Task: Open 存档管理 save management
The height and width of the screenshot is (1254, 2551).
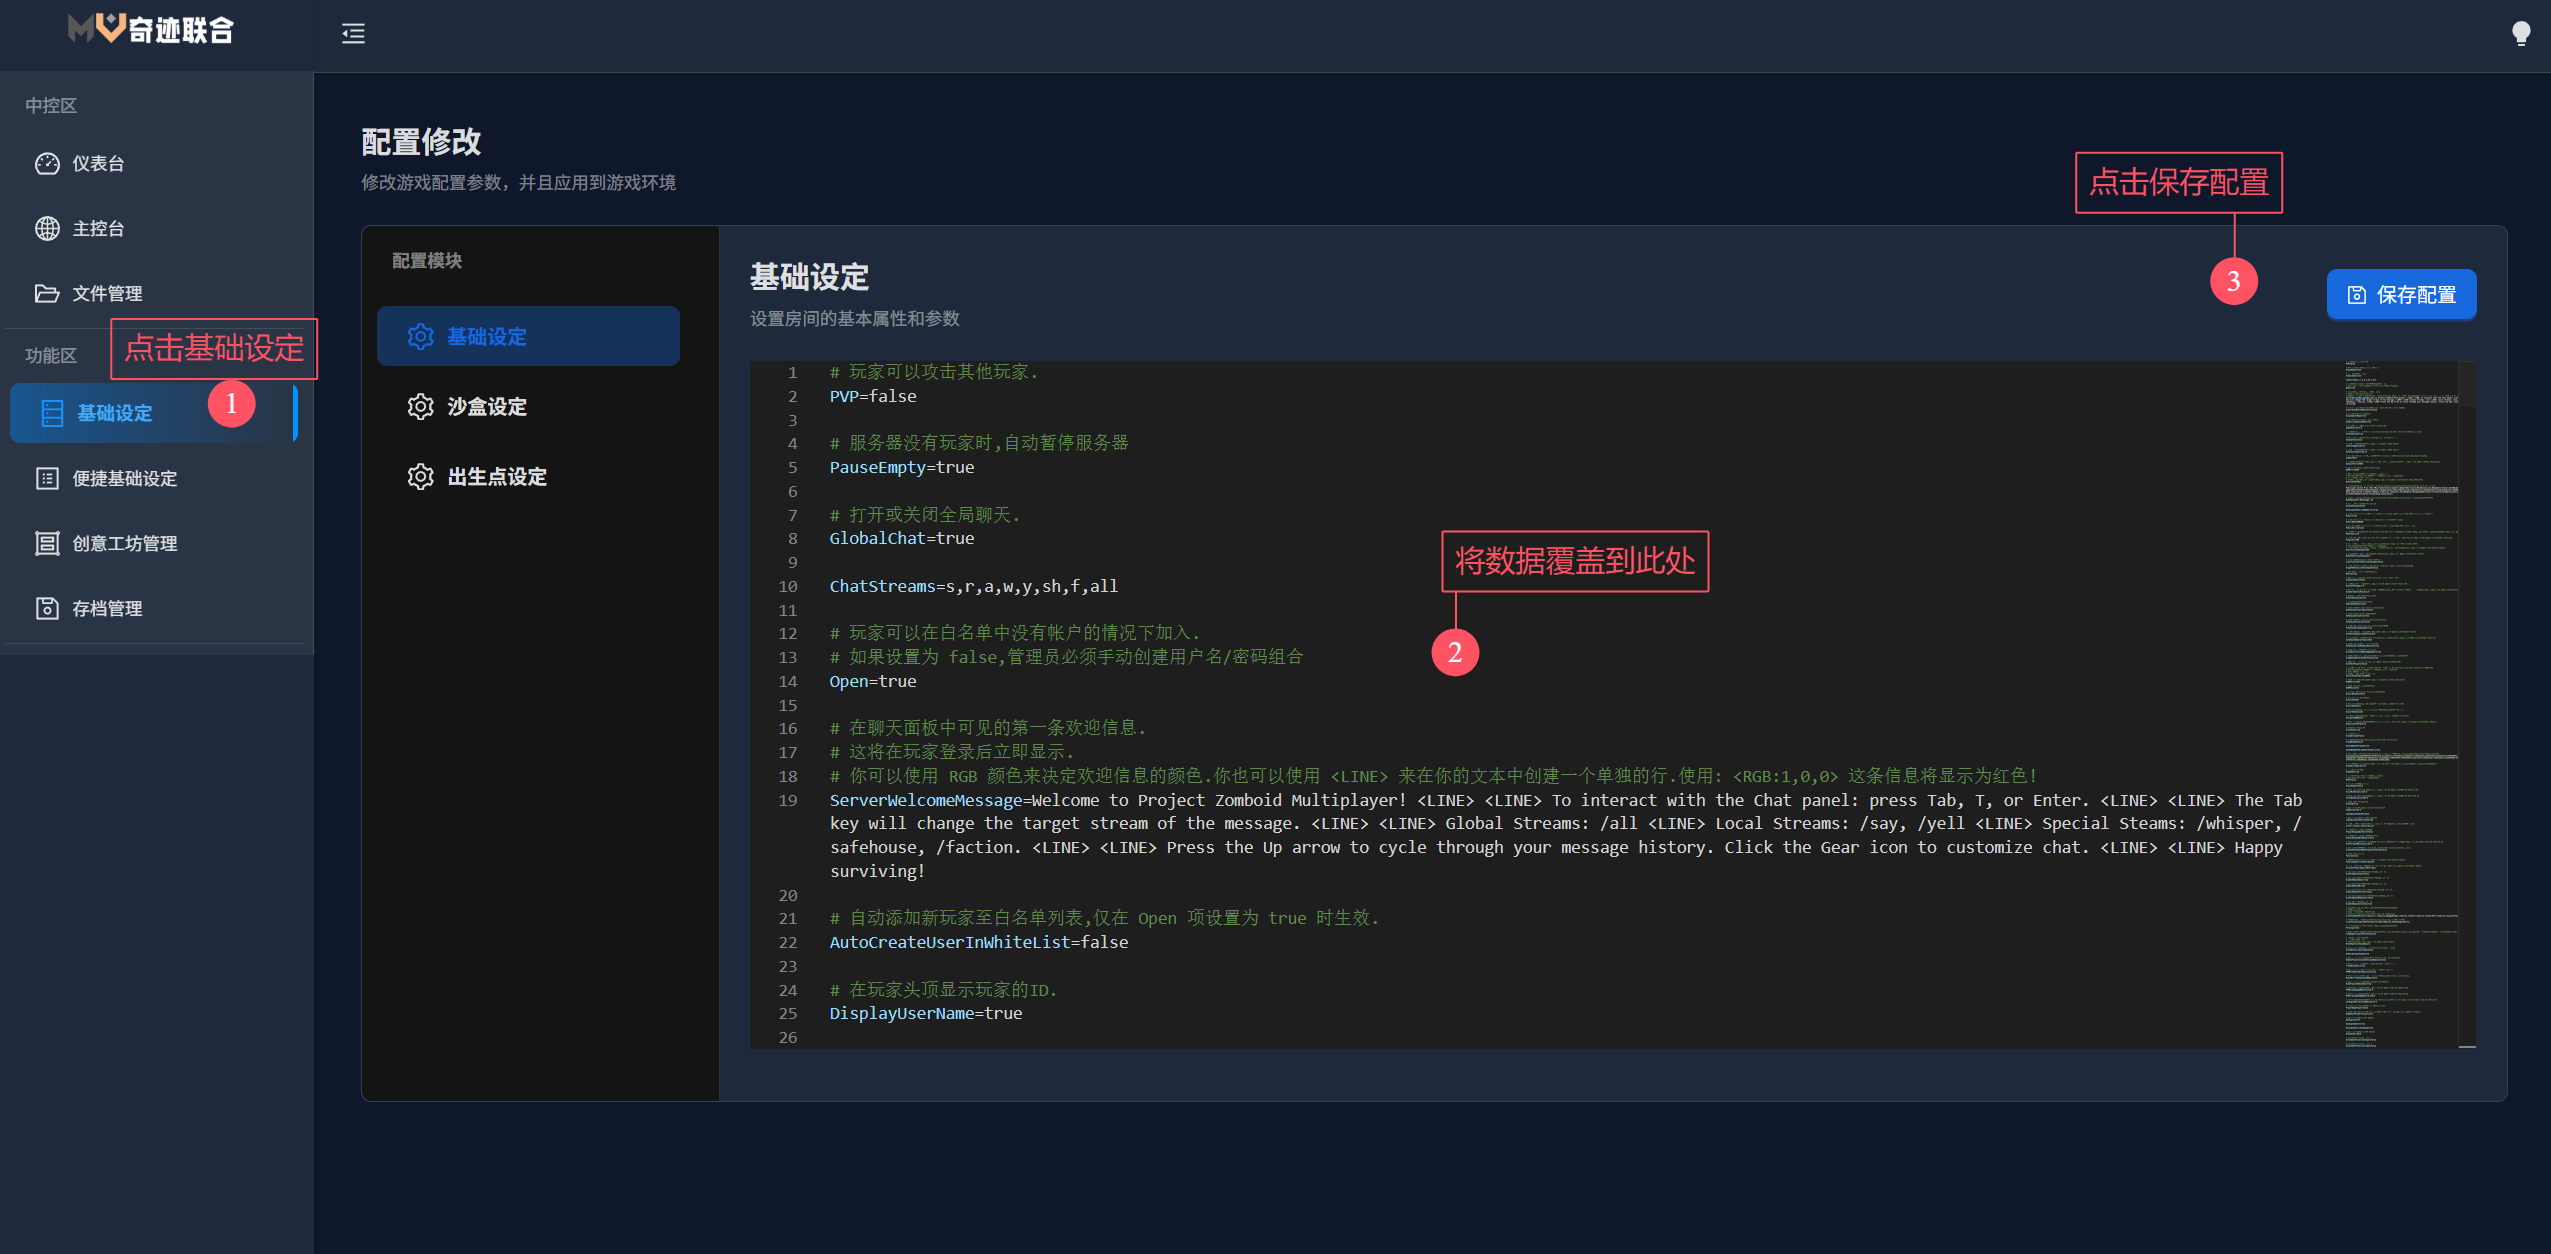Action: [106, 609]
